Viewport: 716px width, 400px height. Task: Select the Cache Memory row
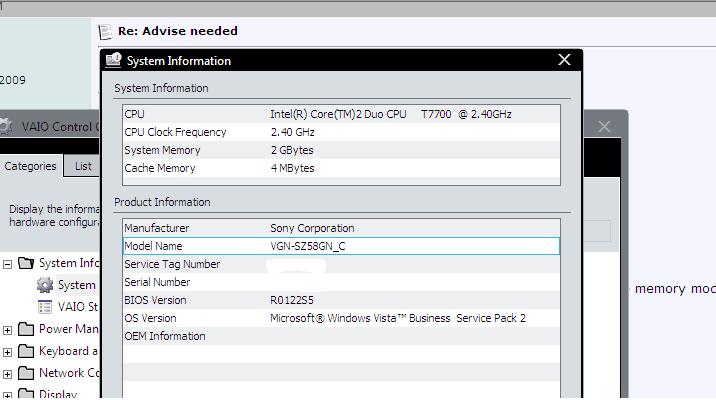[x=341, y=168]
